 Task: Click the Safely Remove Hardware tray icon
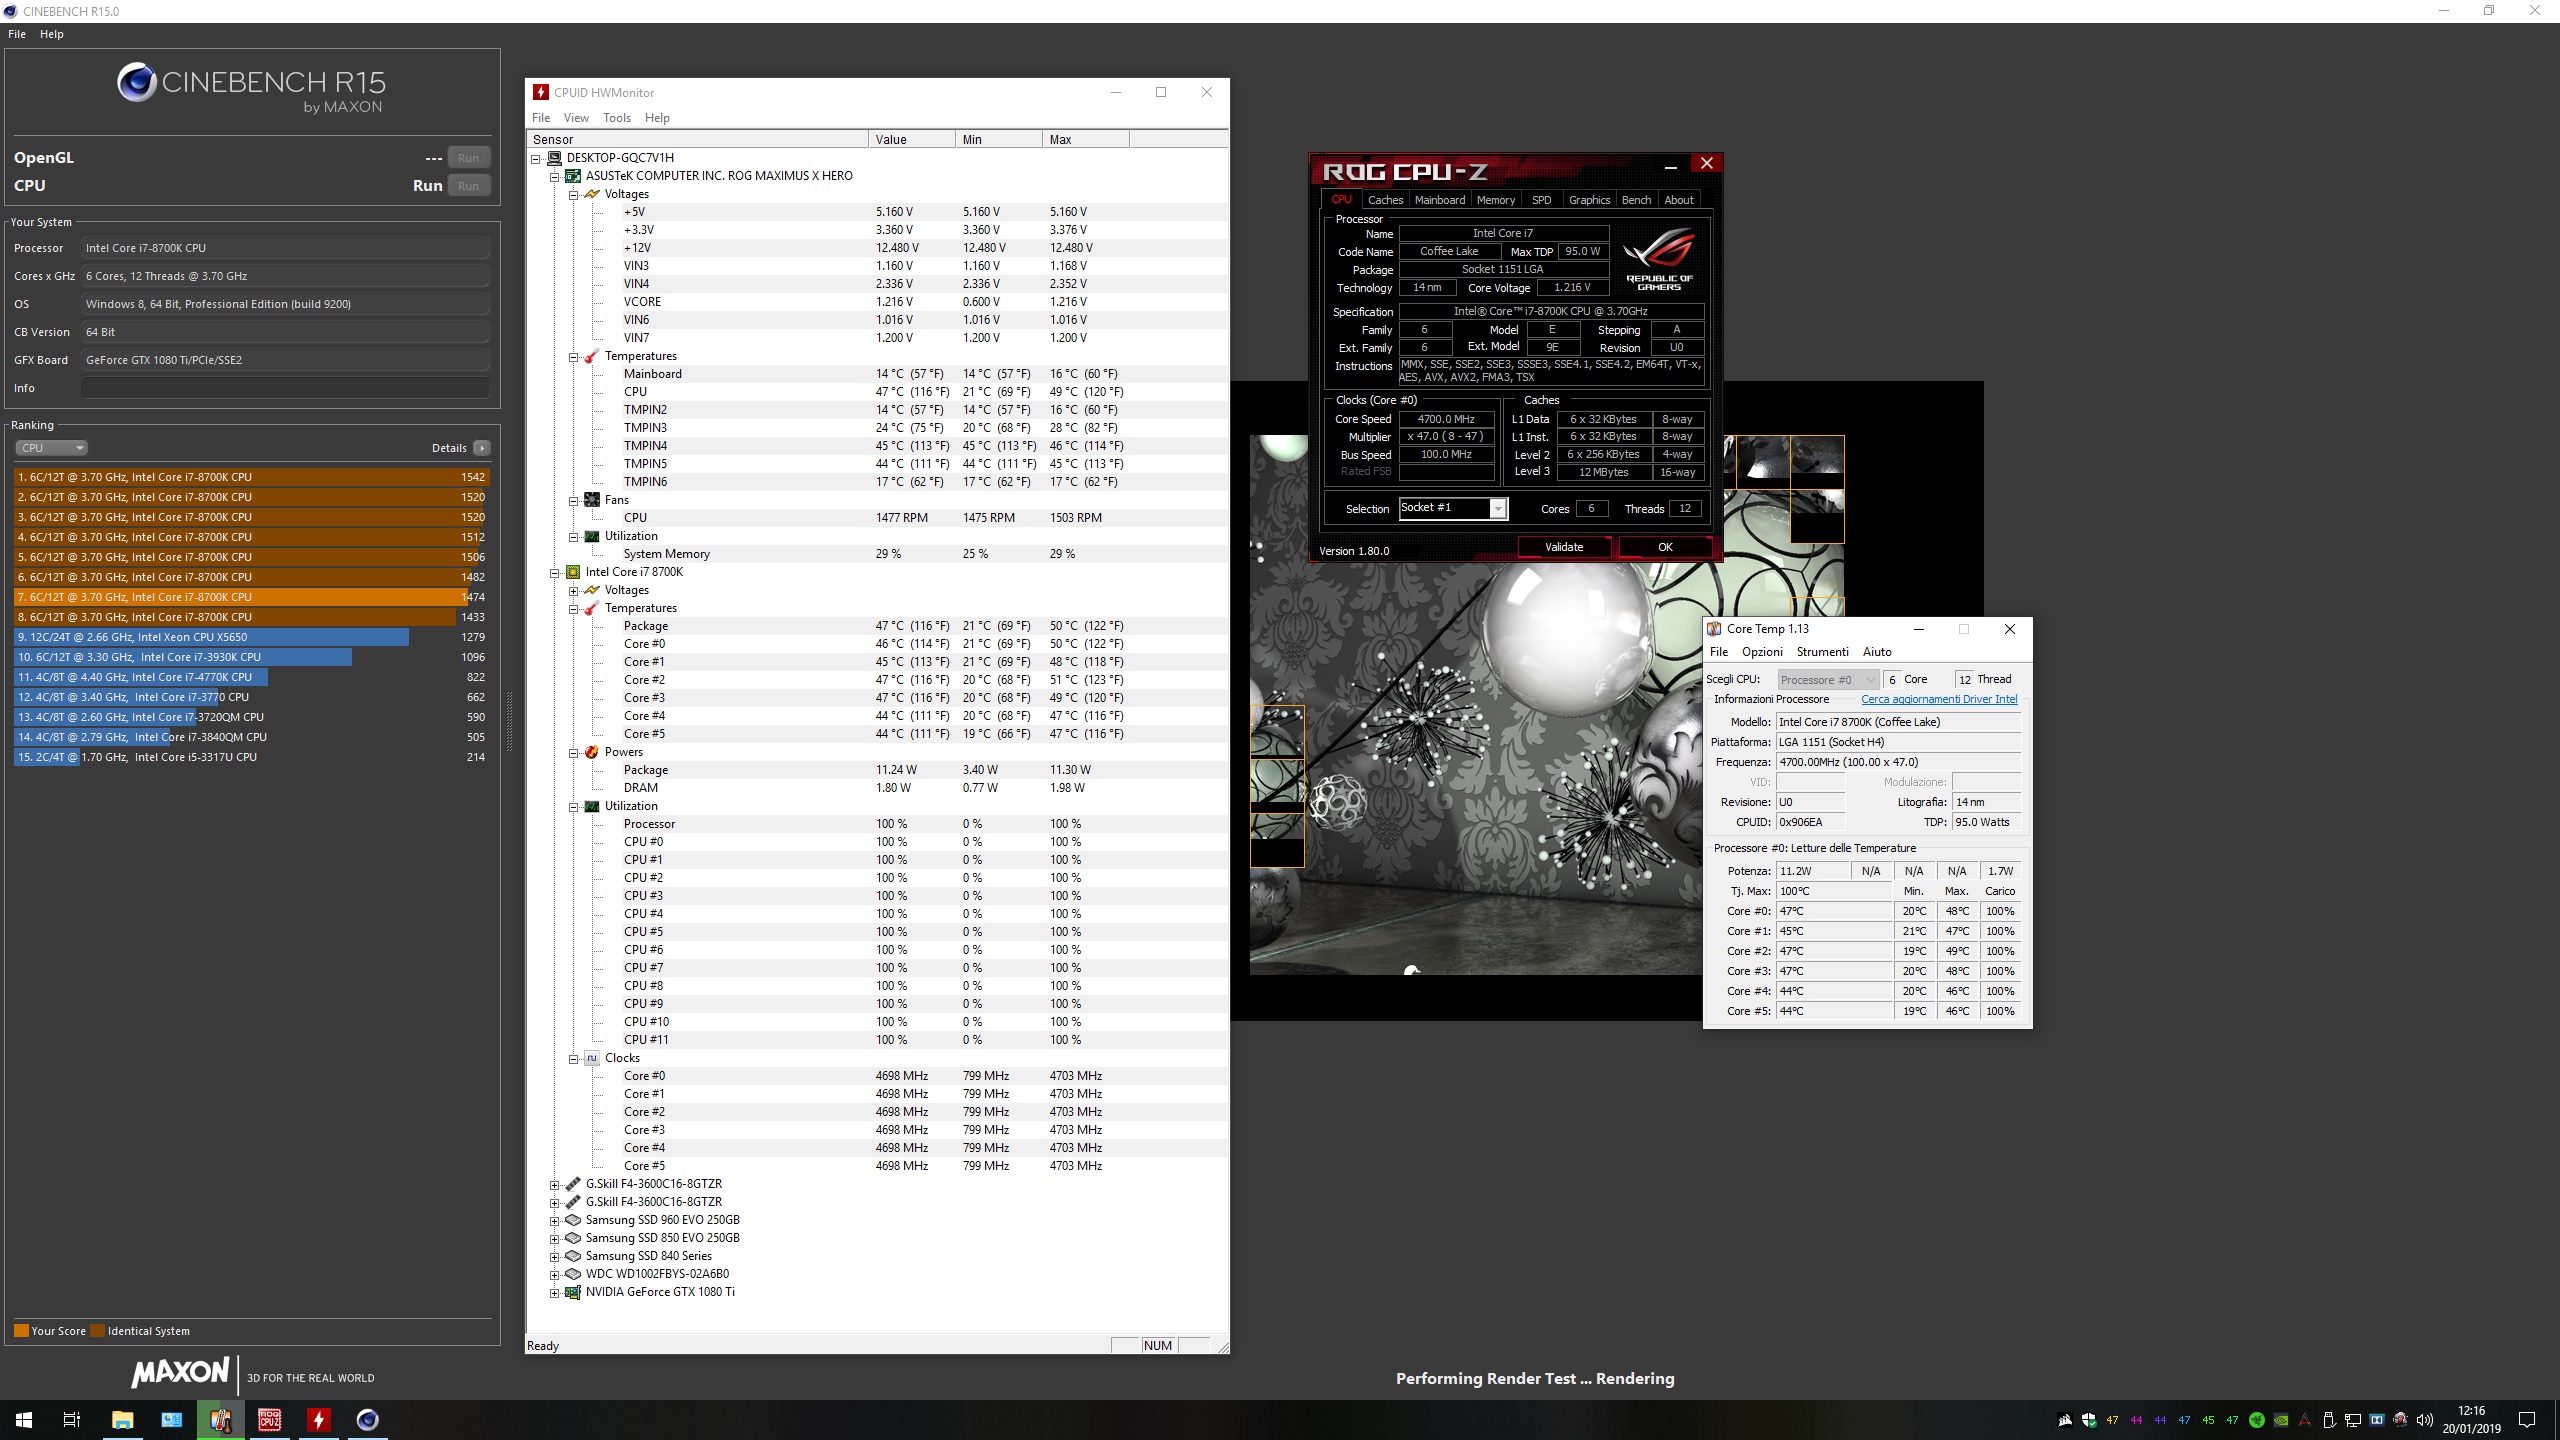pyautogui.click(x=2329, y=1420)
